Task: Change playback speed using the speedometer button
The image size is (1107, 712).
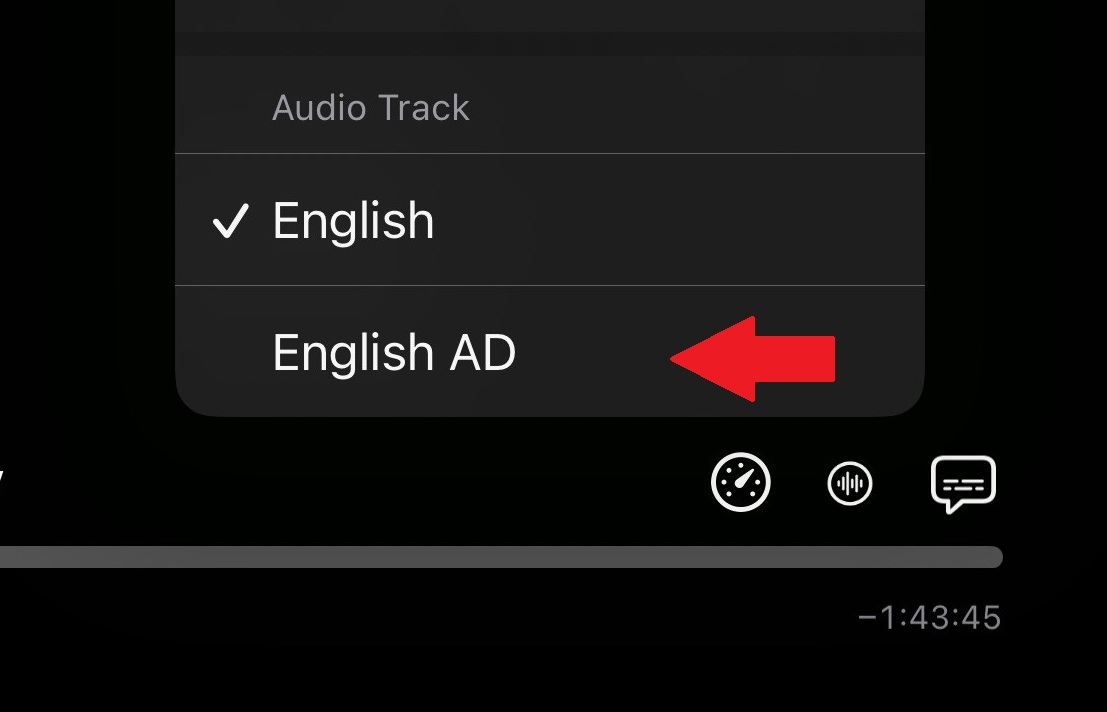Action: coord(741,482)
